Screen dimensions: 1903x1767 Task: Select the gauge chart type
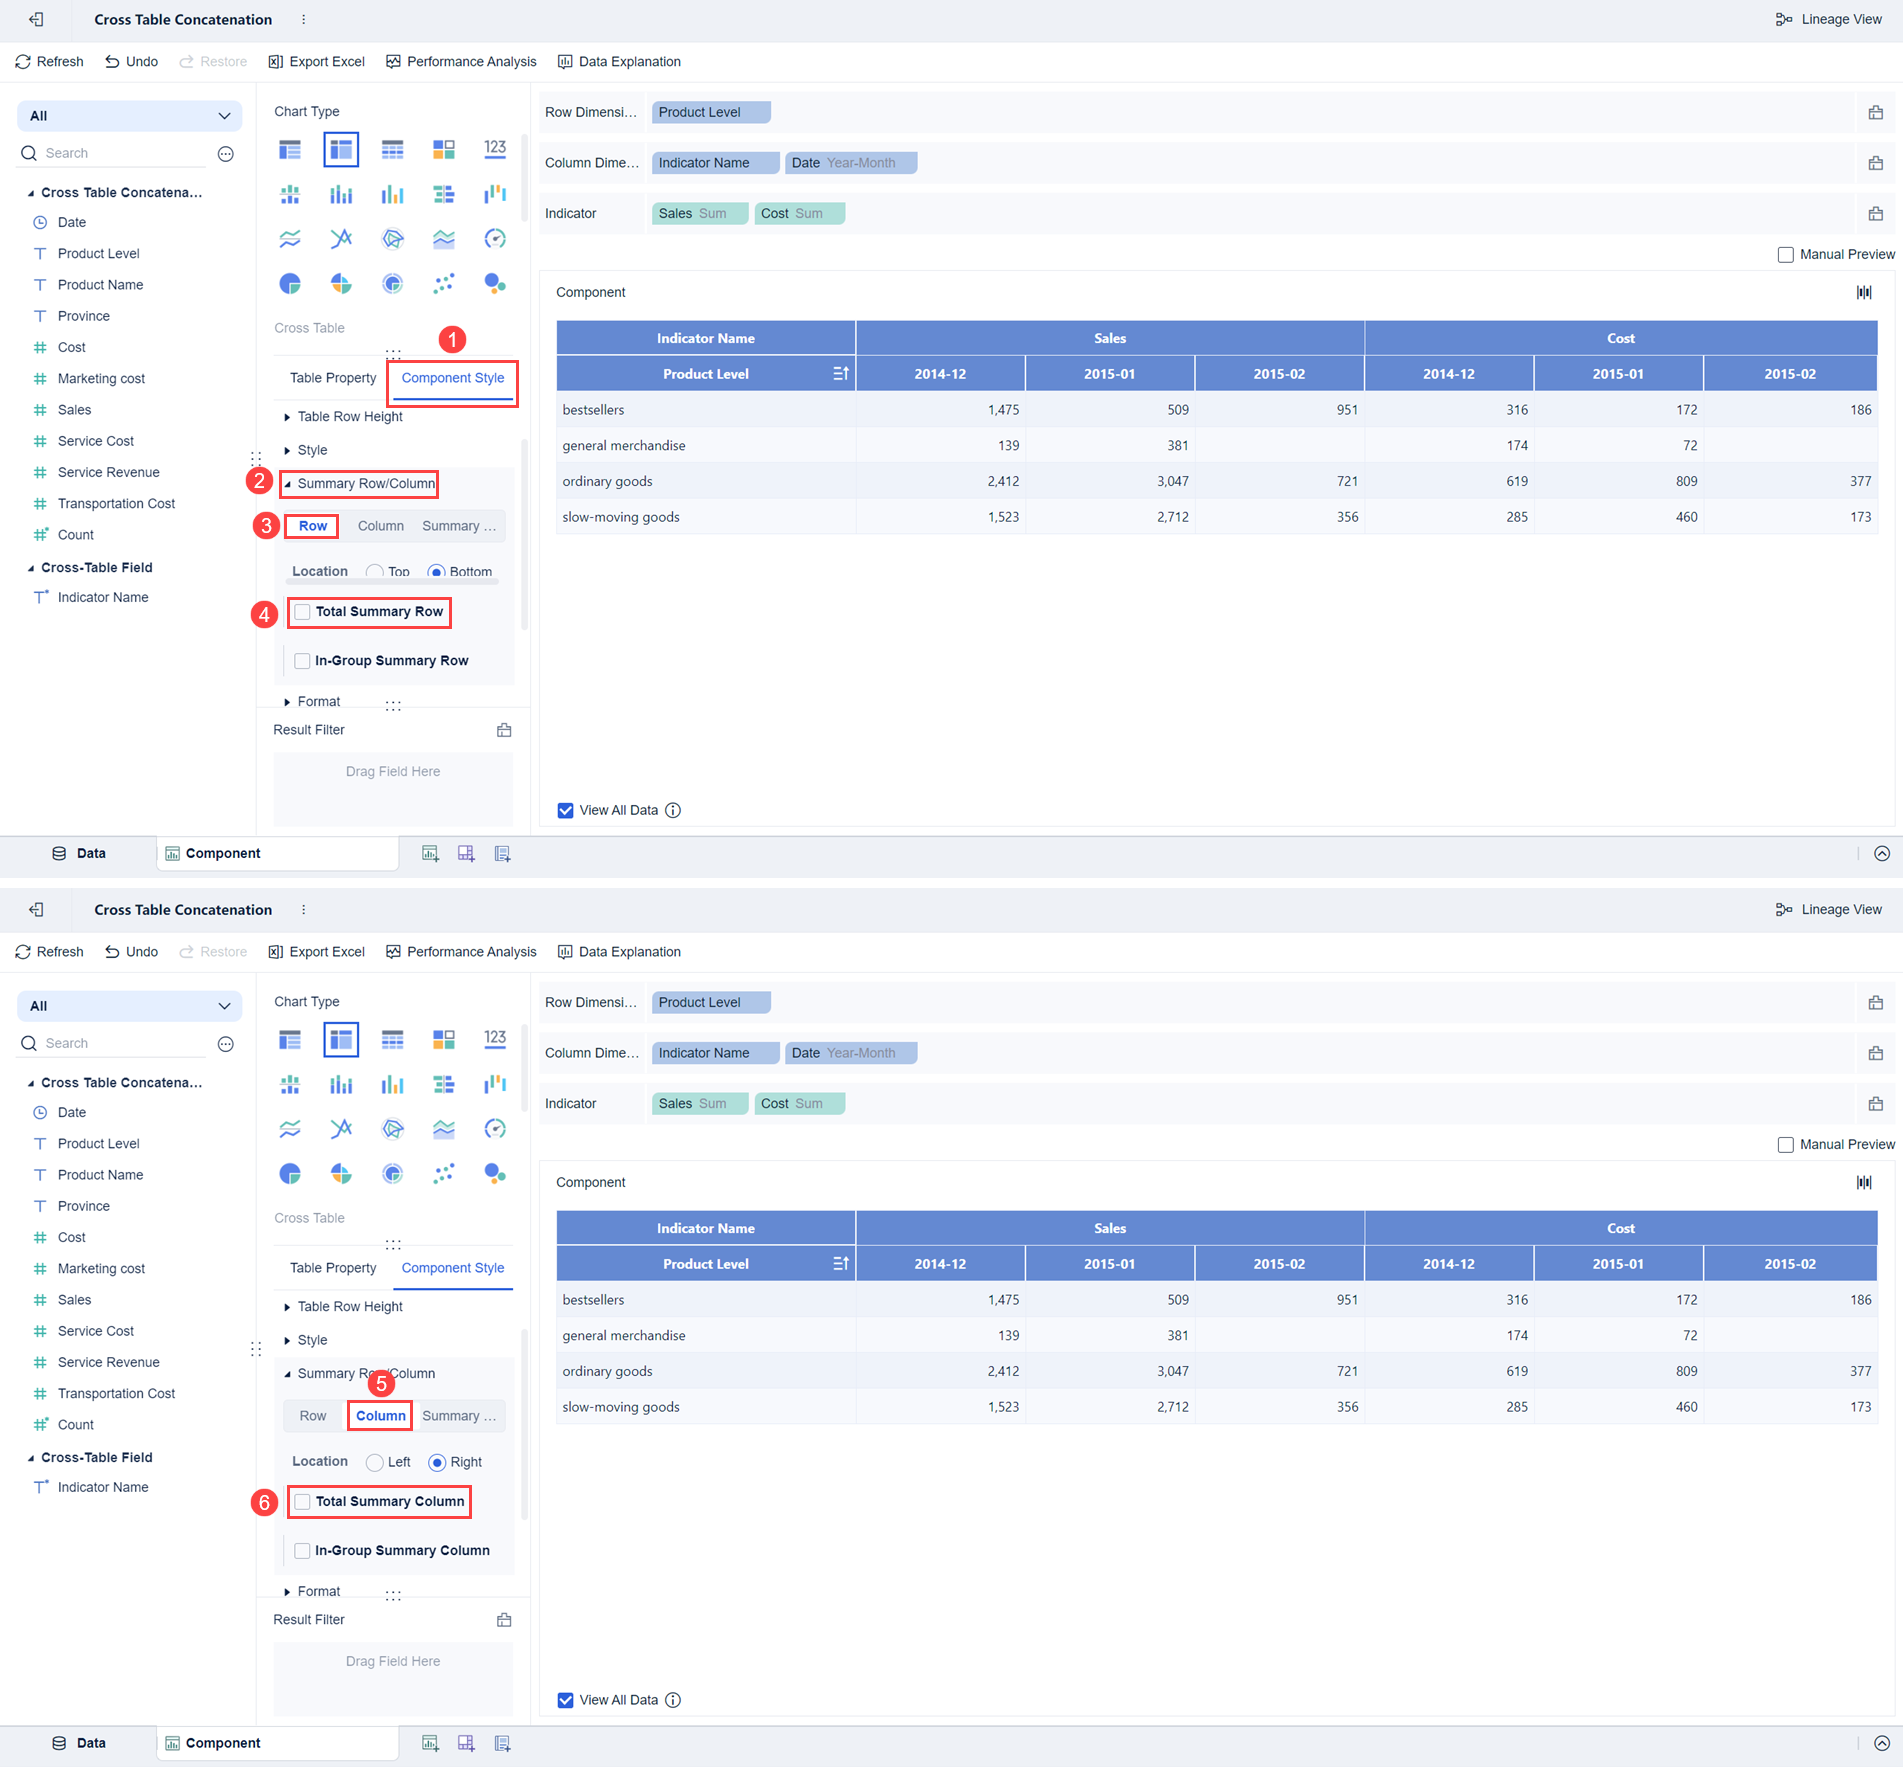[x=494, y=238]
